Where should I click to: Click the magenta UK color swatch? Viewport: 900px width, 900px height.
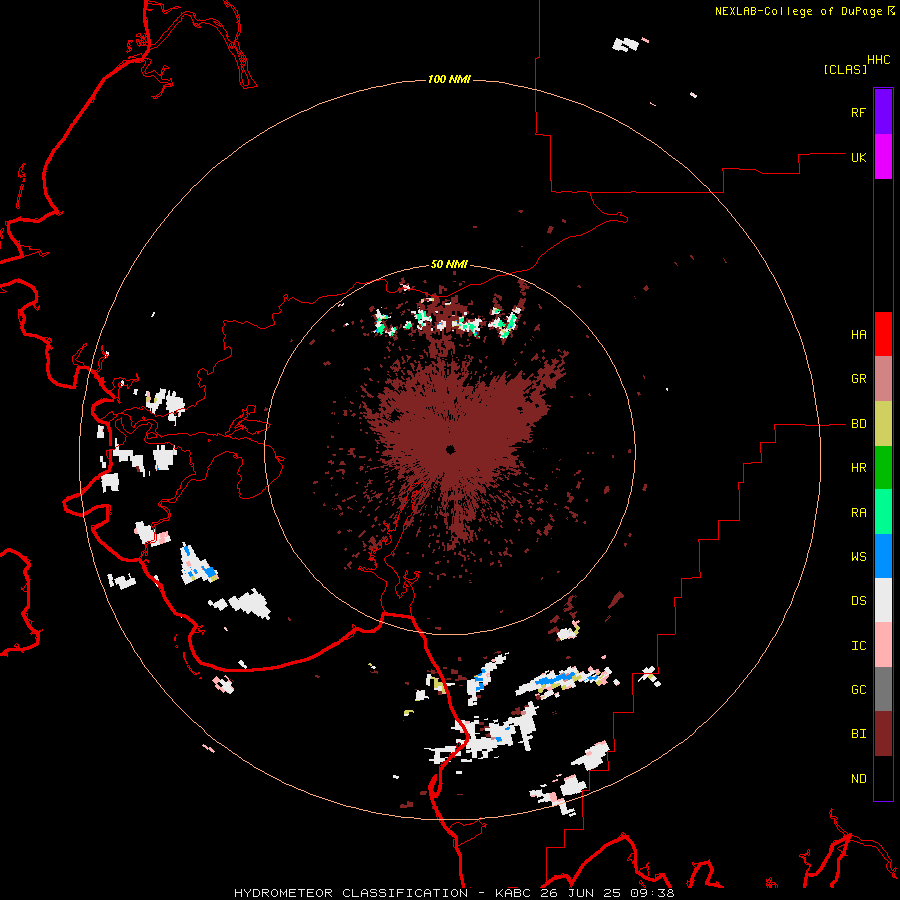click(883, 157)
